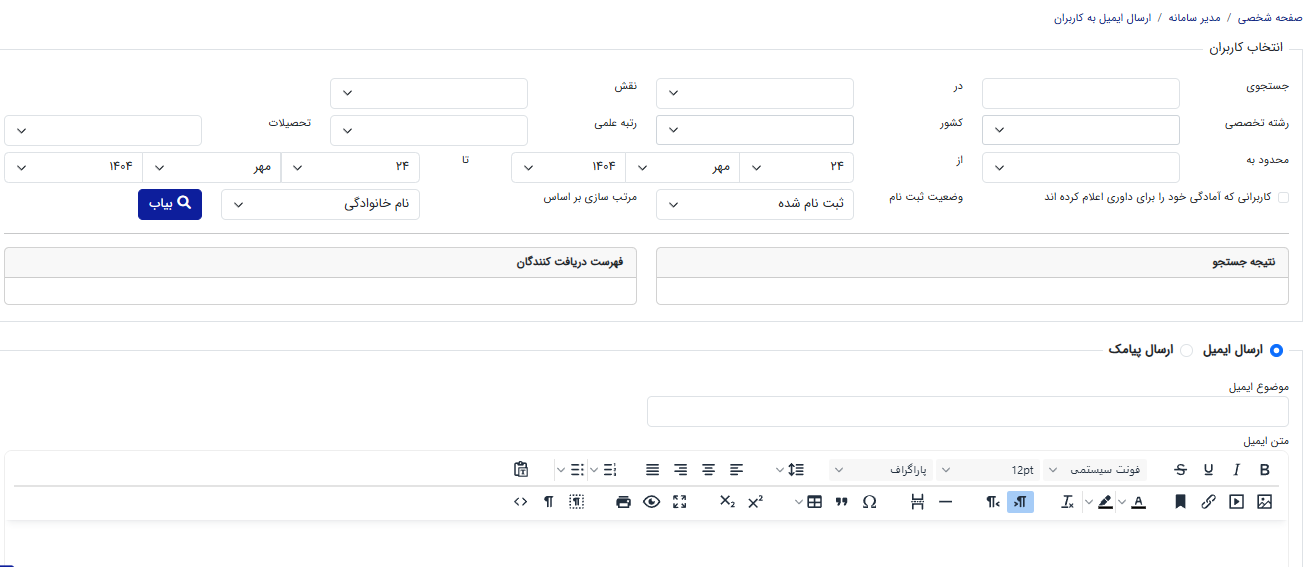Insert an image into email body
1304x567 pixels.
coord(1265,502)
